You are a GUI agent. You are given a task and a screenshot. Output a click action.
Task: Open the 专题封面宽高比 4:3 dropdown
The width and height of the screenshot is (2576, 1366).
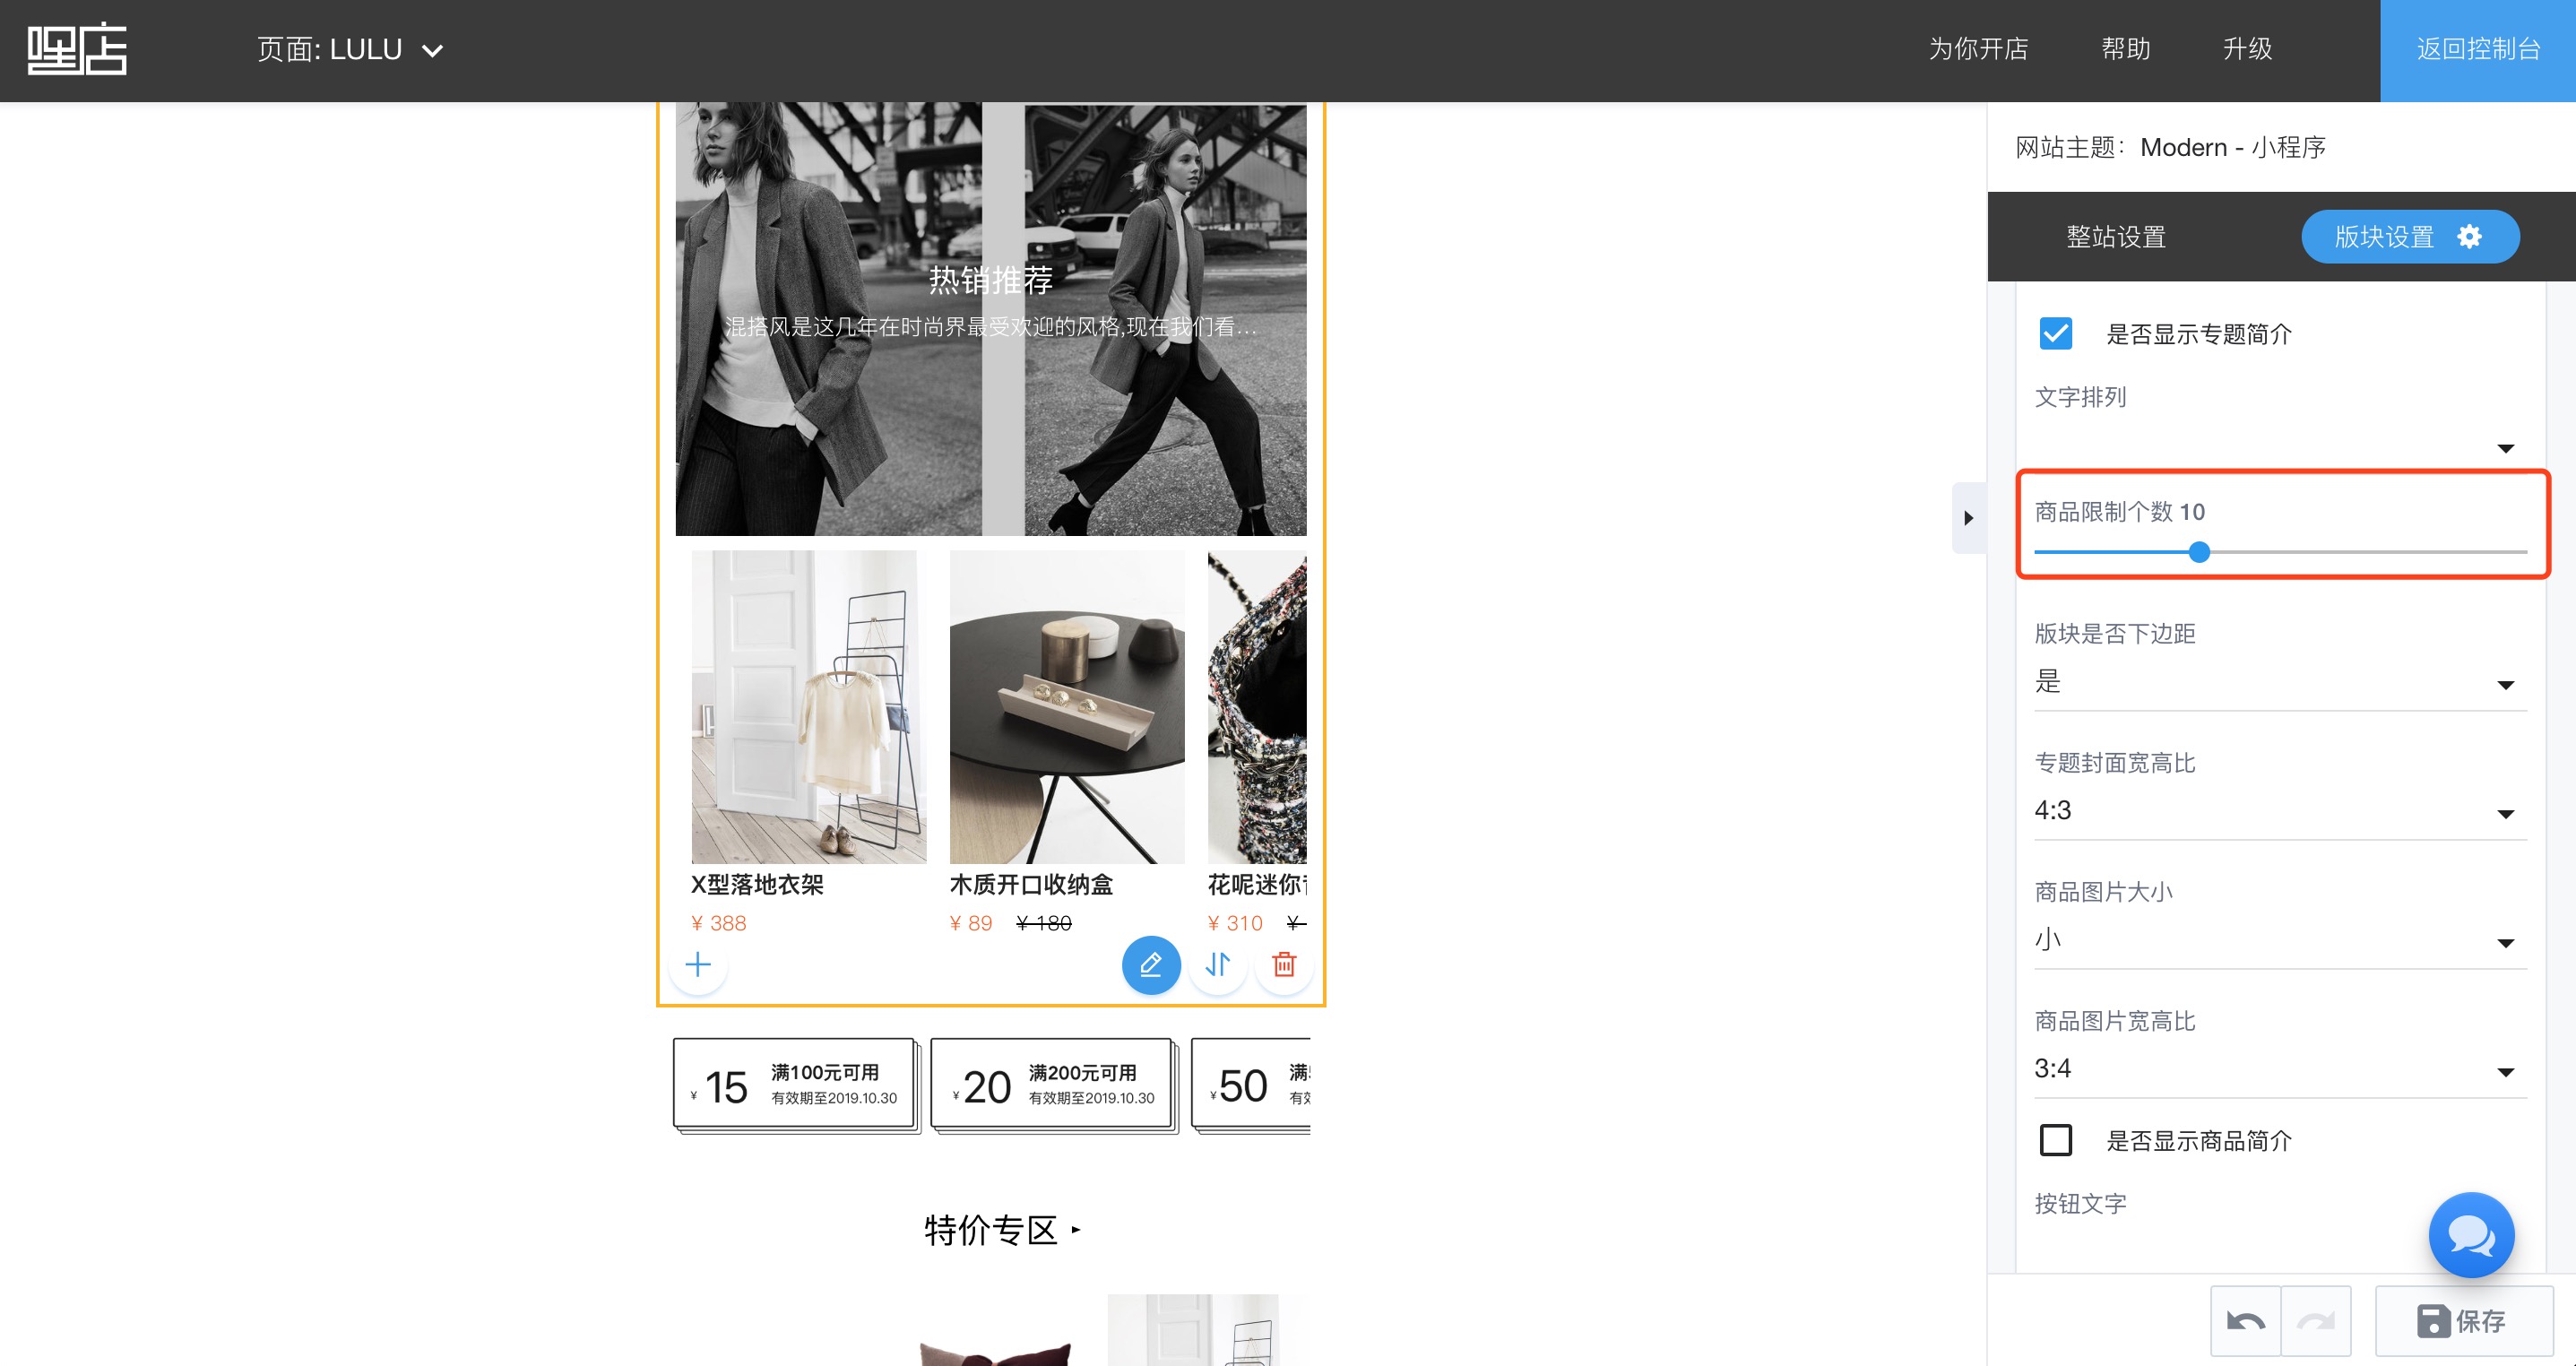[x=2280, y=811]
